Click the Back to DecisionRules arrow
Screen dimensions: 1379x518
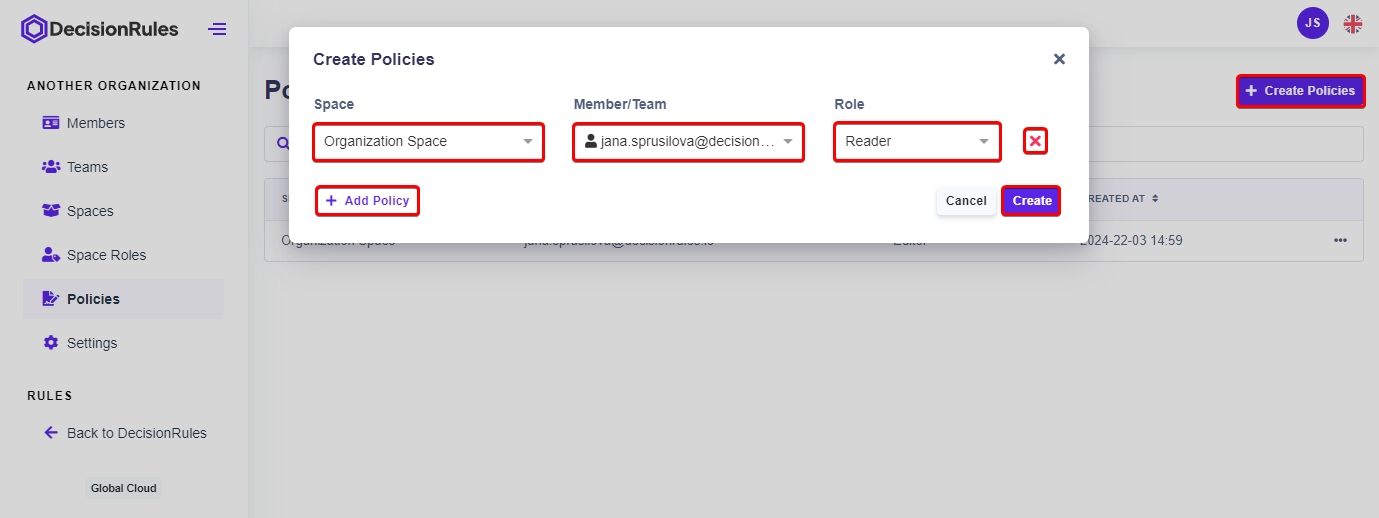51,433
